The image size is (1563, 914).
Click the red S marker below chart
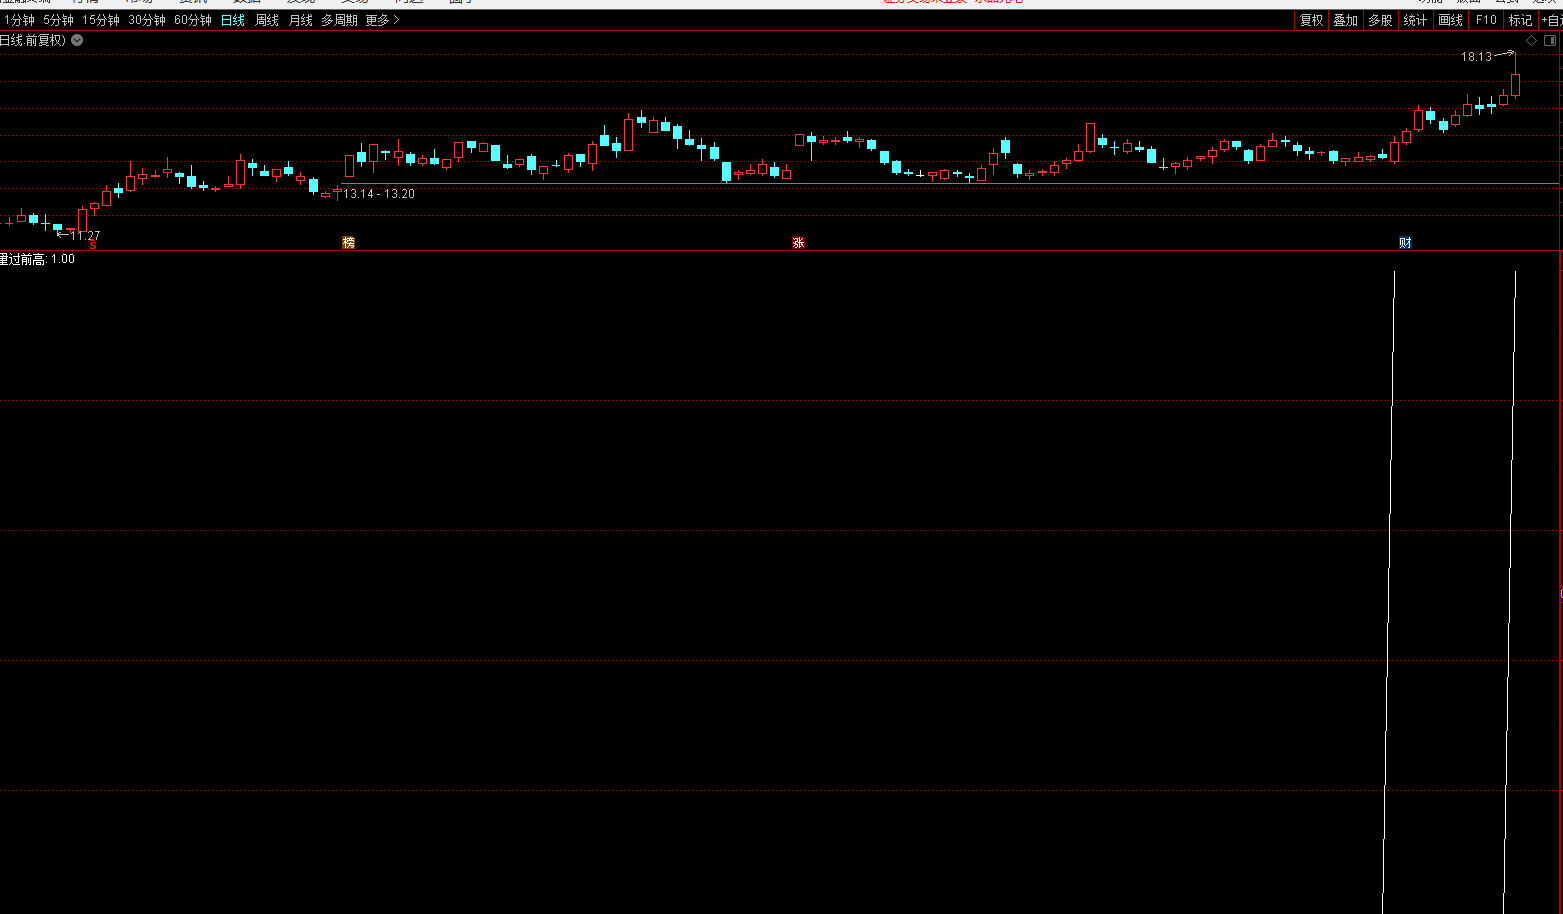[92, 244]
